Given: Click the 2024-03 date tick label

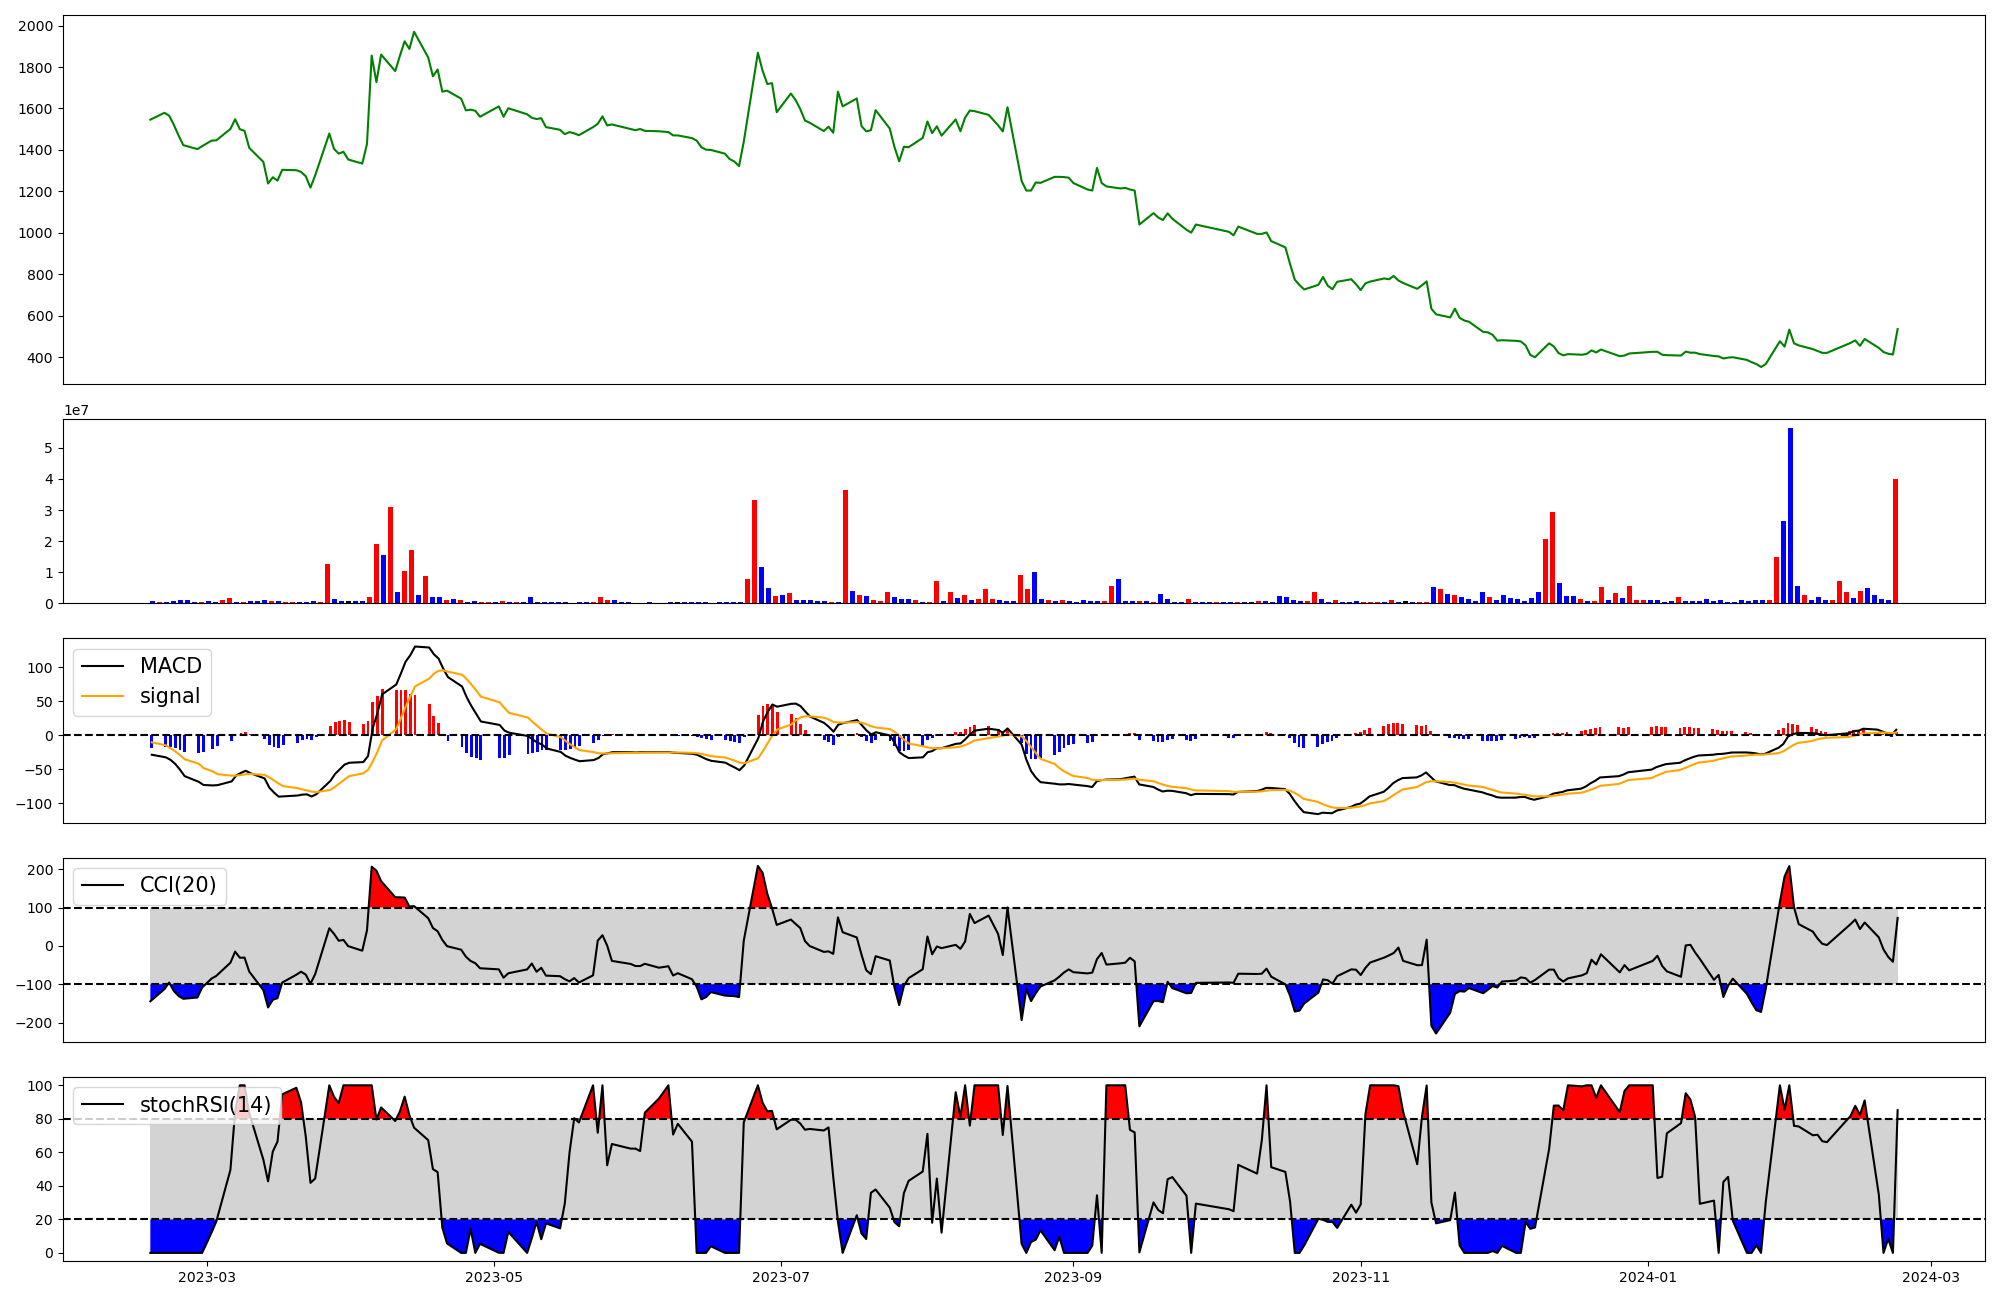Looking at the screenshot, I should coord(1930,1277).
